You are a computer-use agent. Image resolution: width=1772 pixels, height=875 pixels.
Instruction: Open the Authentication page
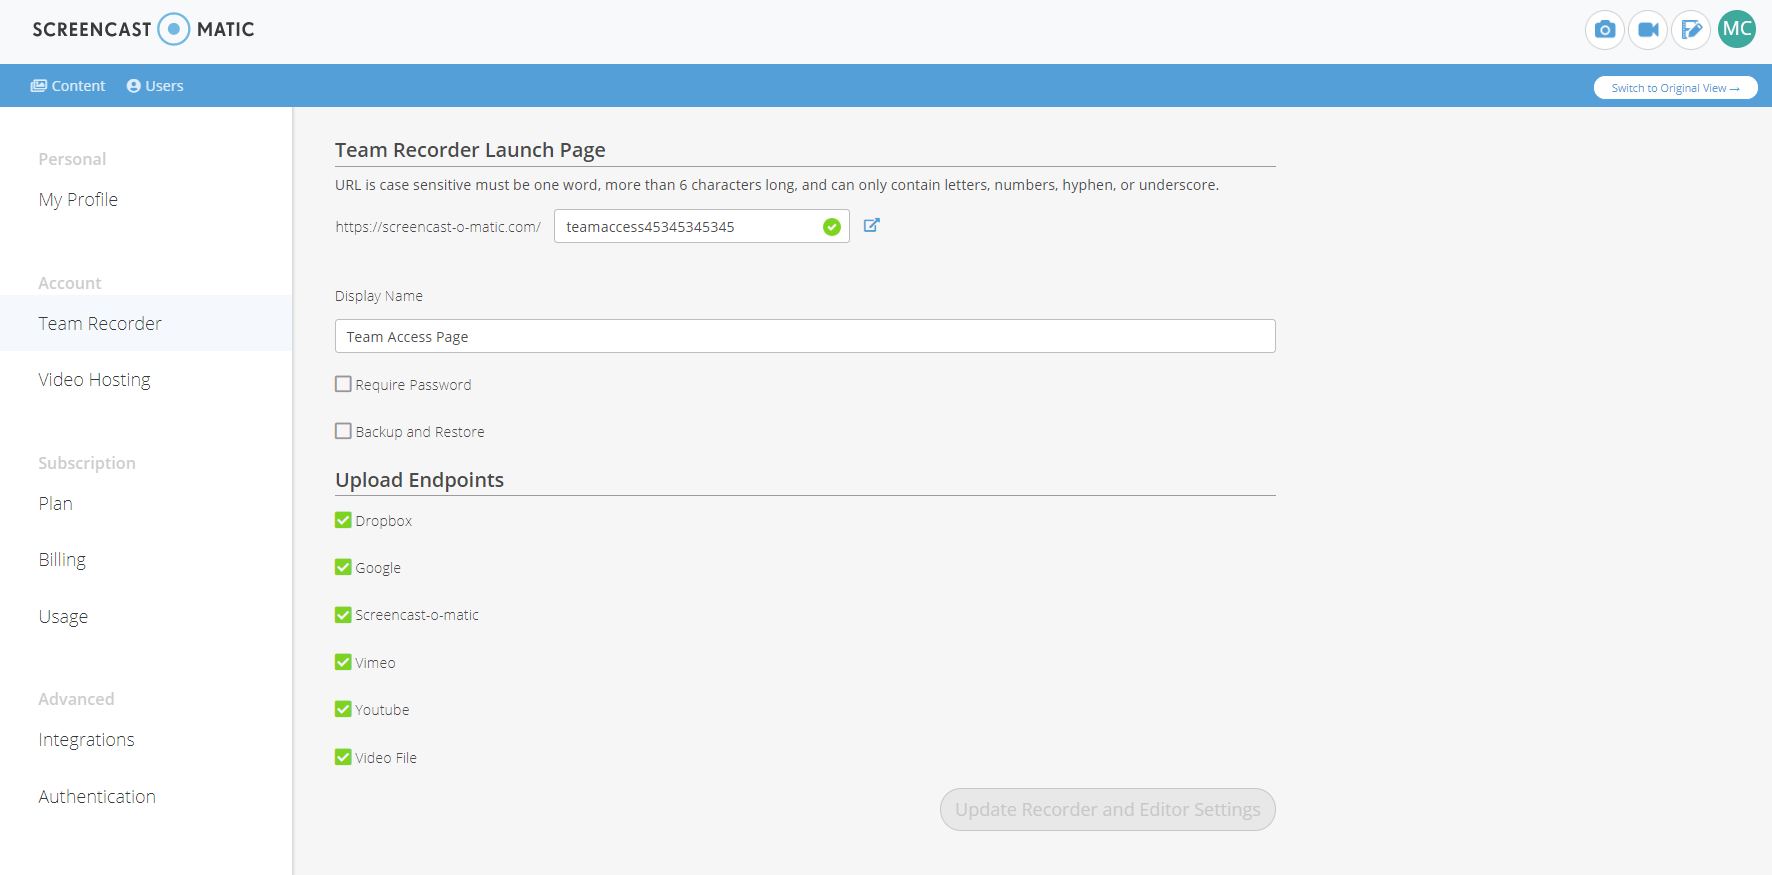[x=97, y=797]
